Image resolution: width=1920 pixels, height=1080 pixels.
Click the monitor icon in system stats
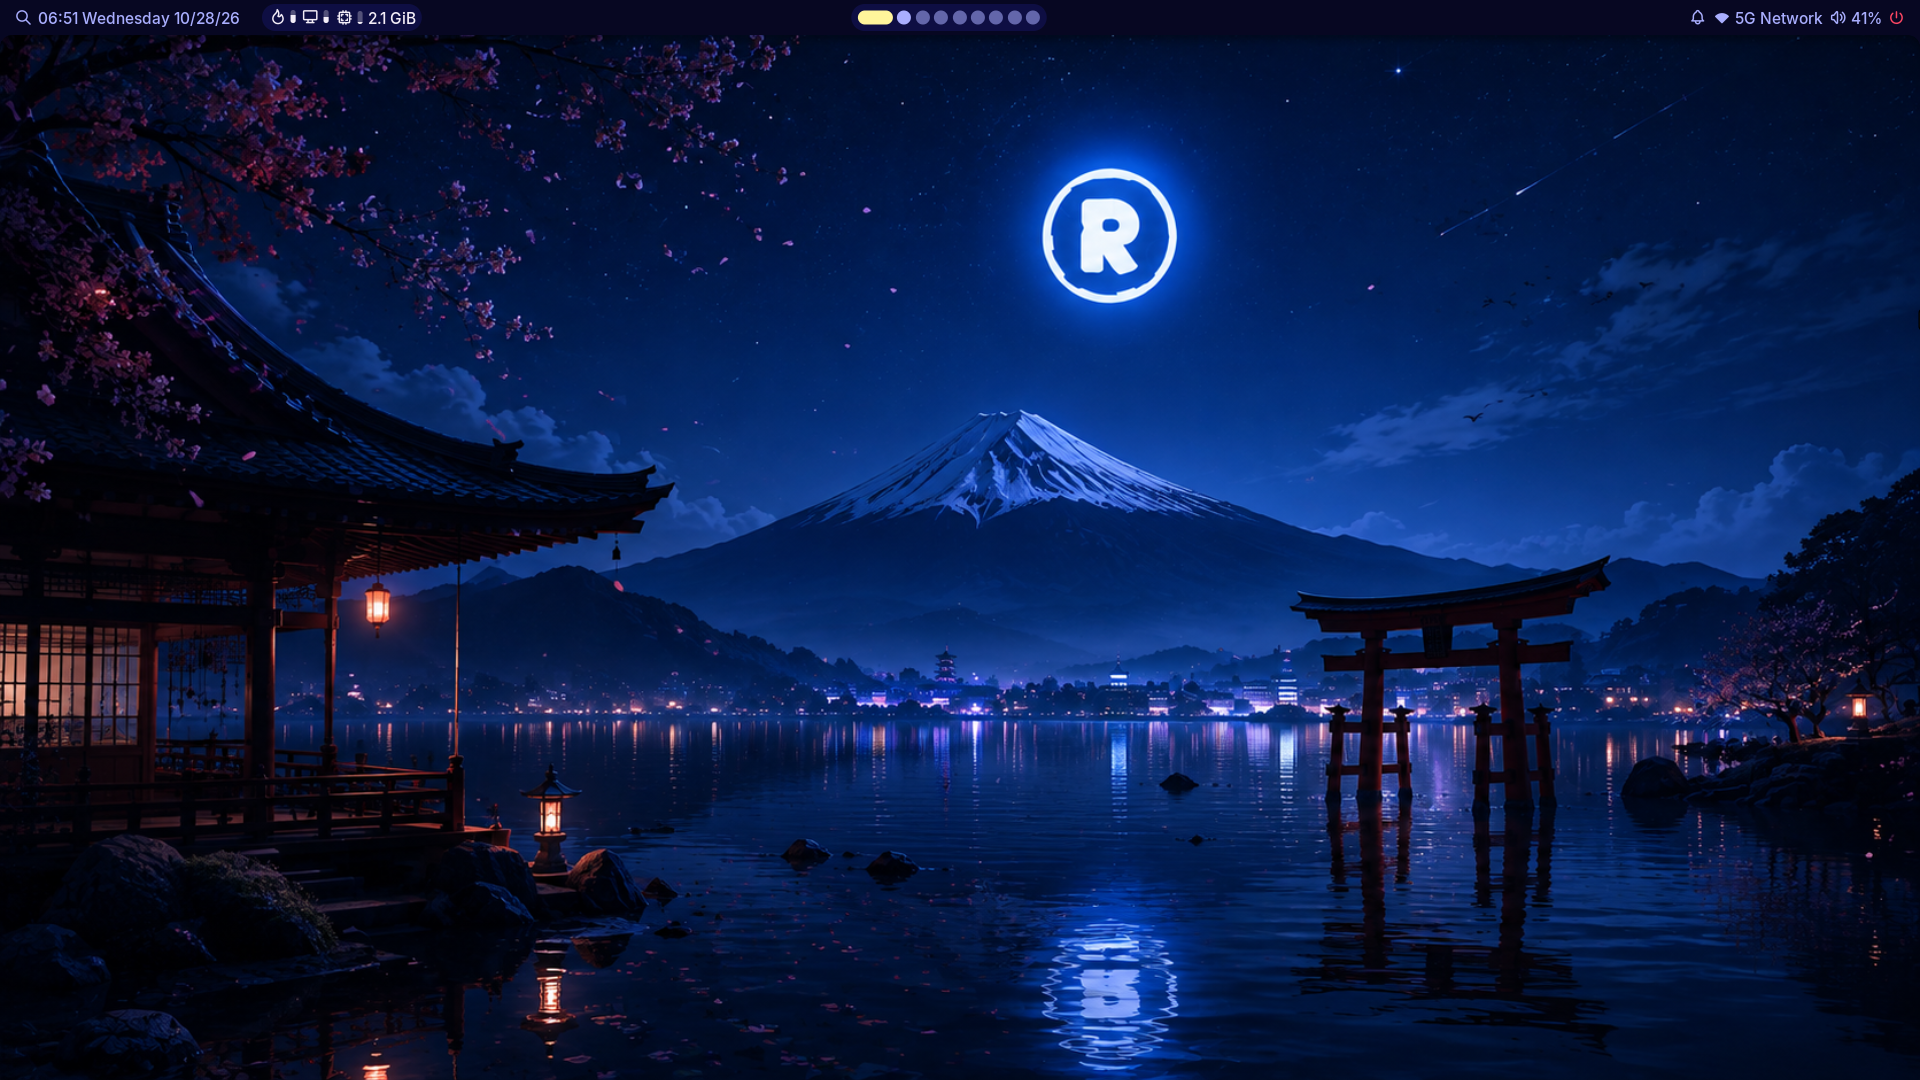(x=310, y=17)
